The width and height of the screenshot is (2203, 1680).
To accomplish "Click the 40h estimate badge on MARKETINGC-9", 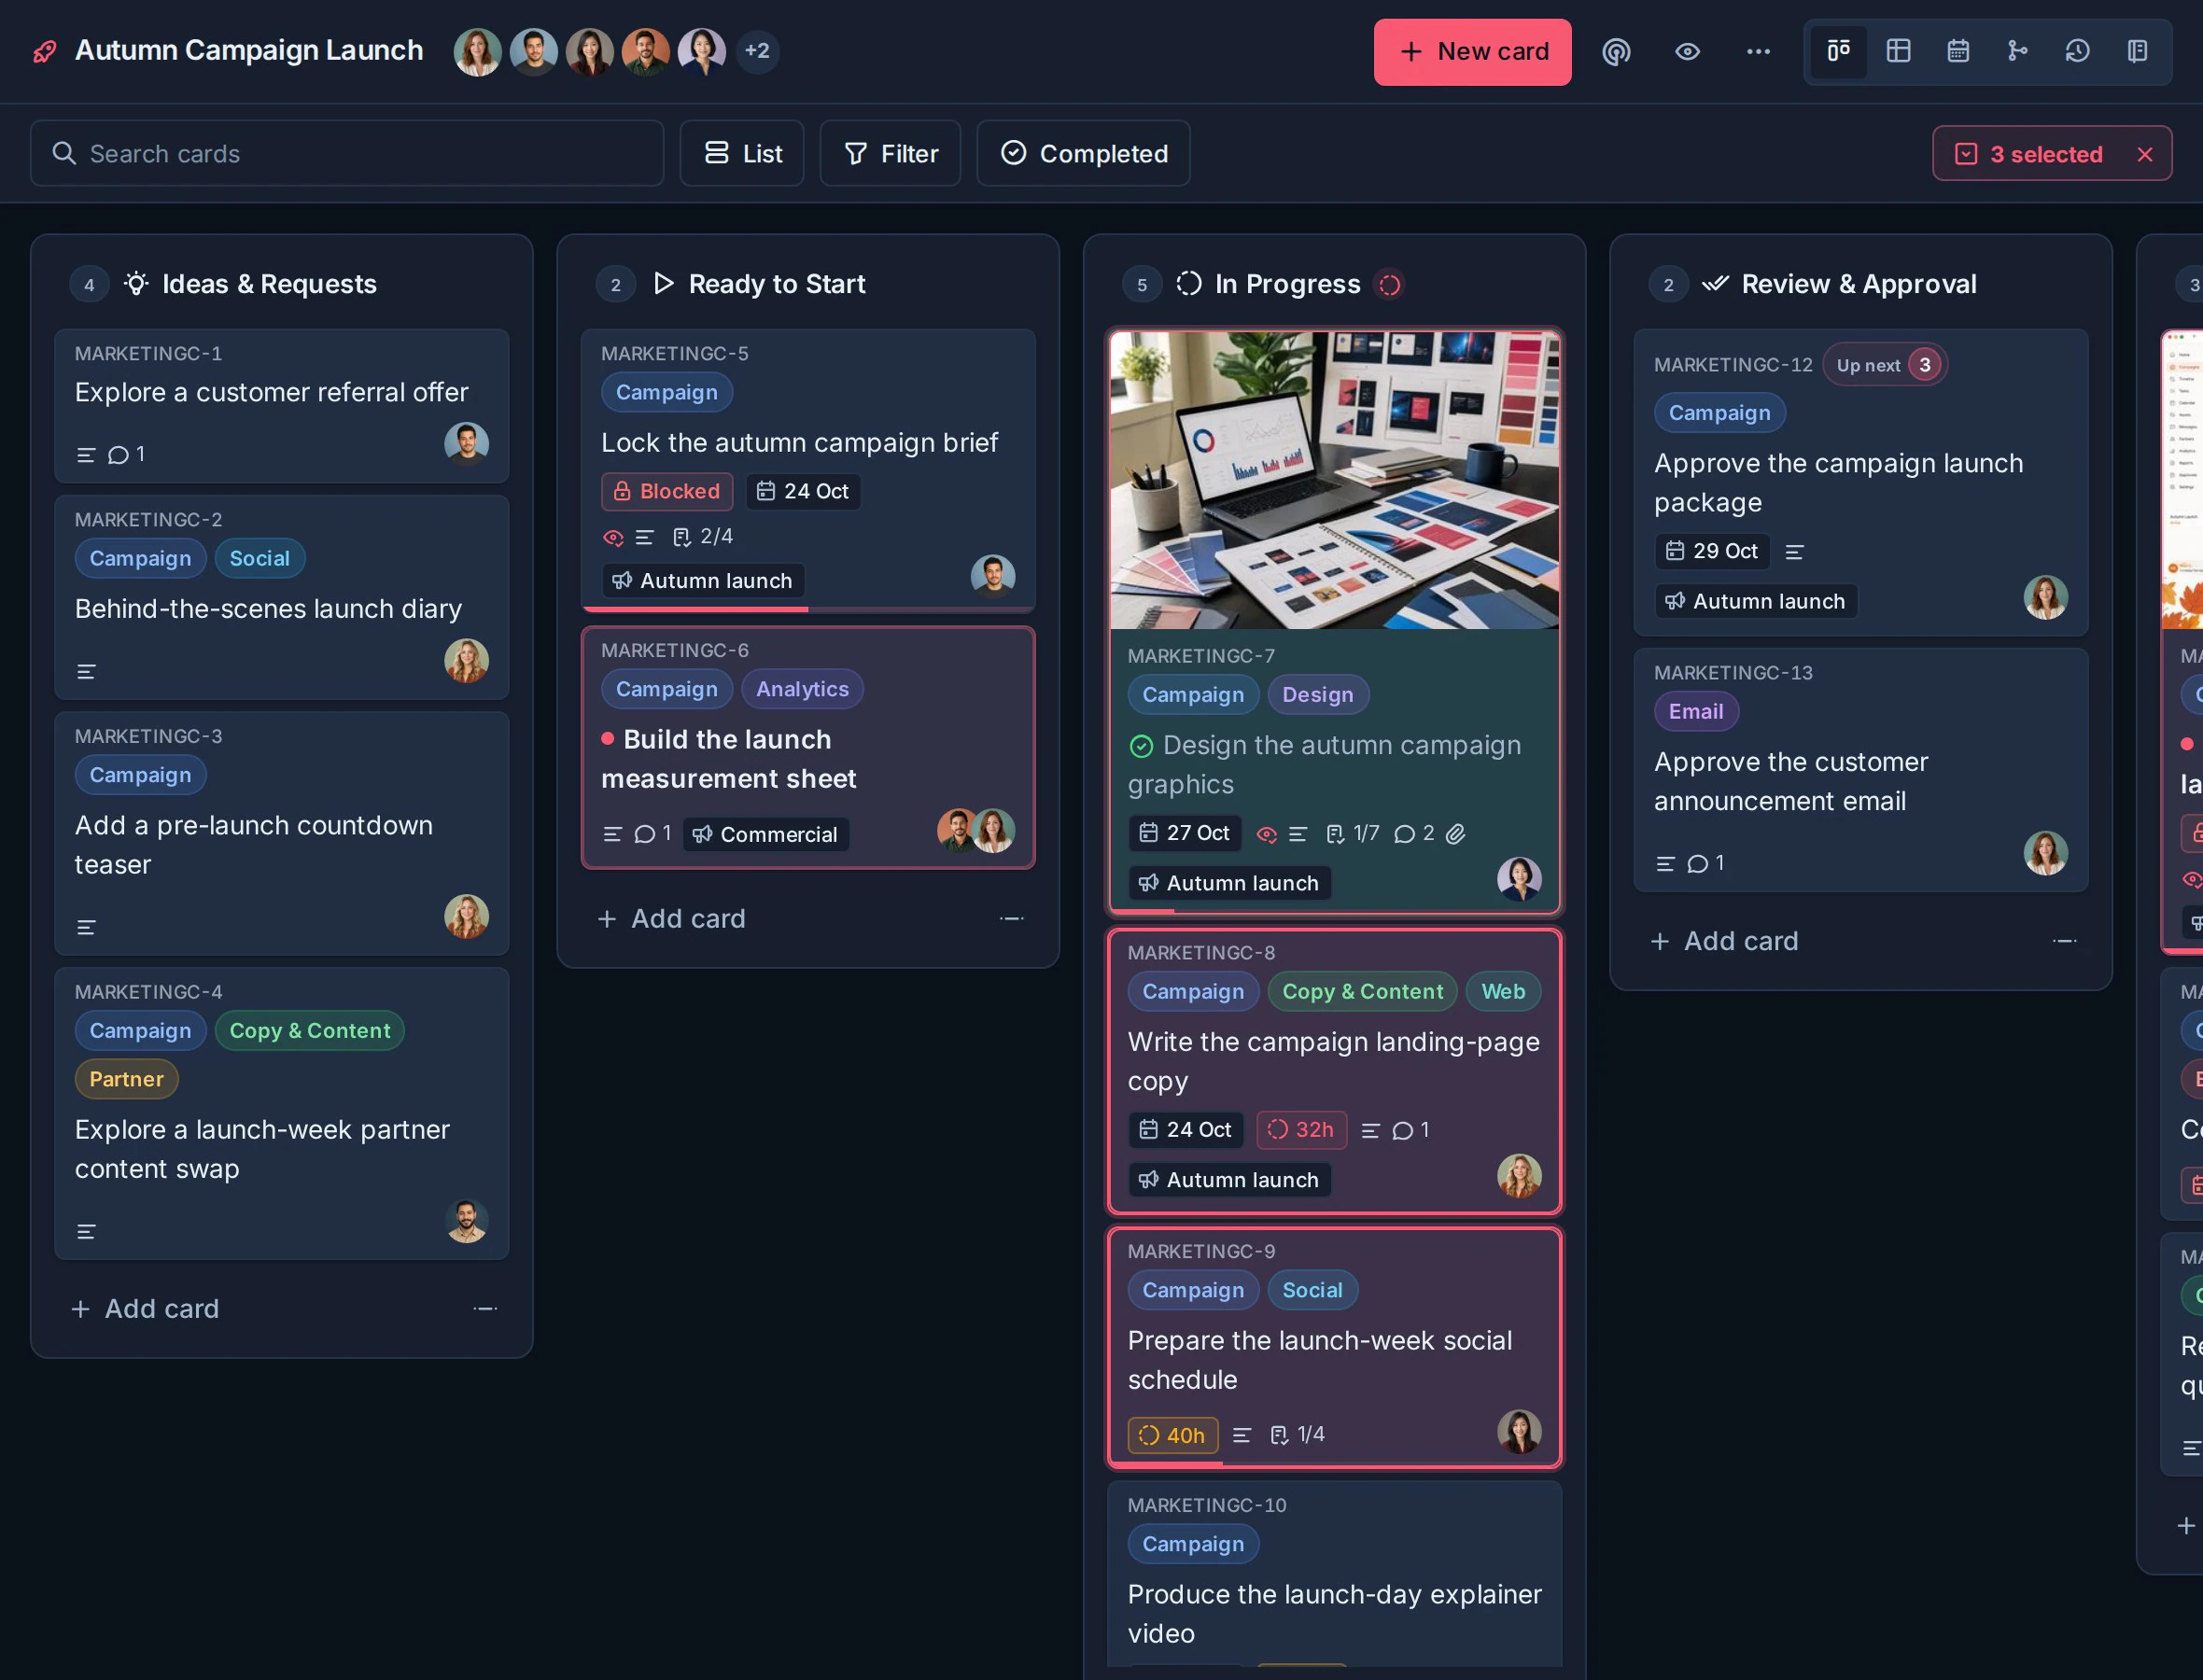I will [x=1173, y=1435].
